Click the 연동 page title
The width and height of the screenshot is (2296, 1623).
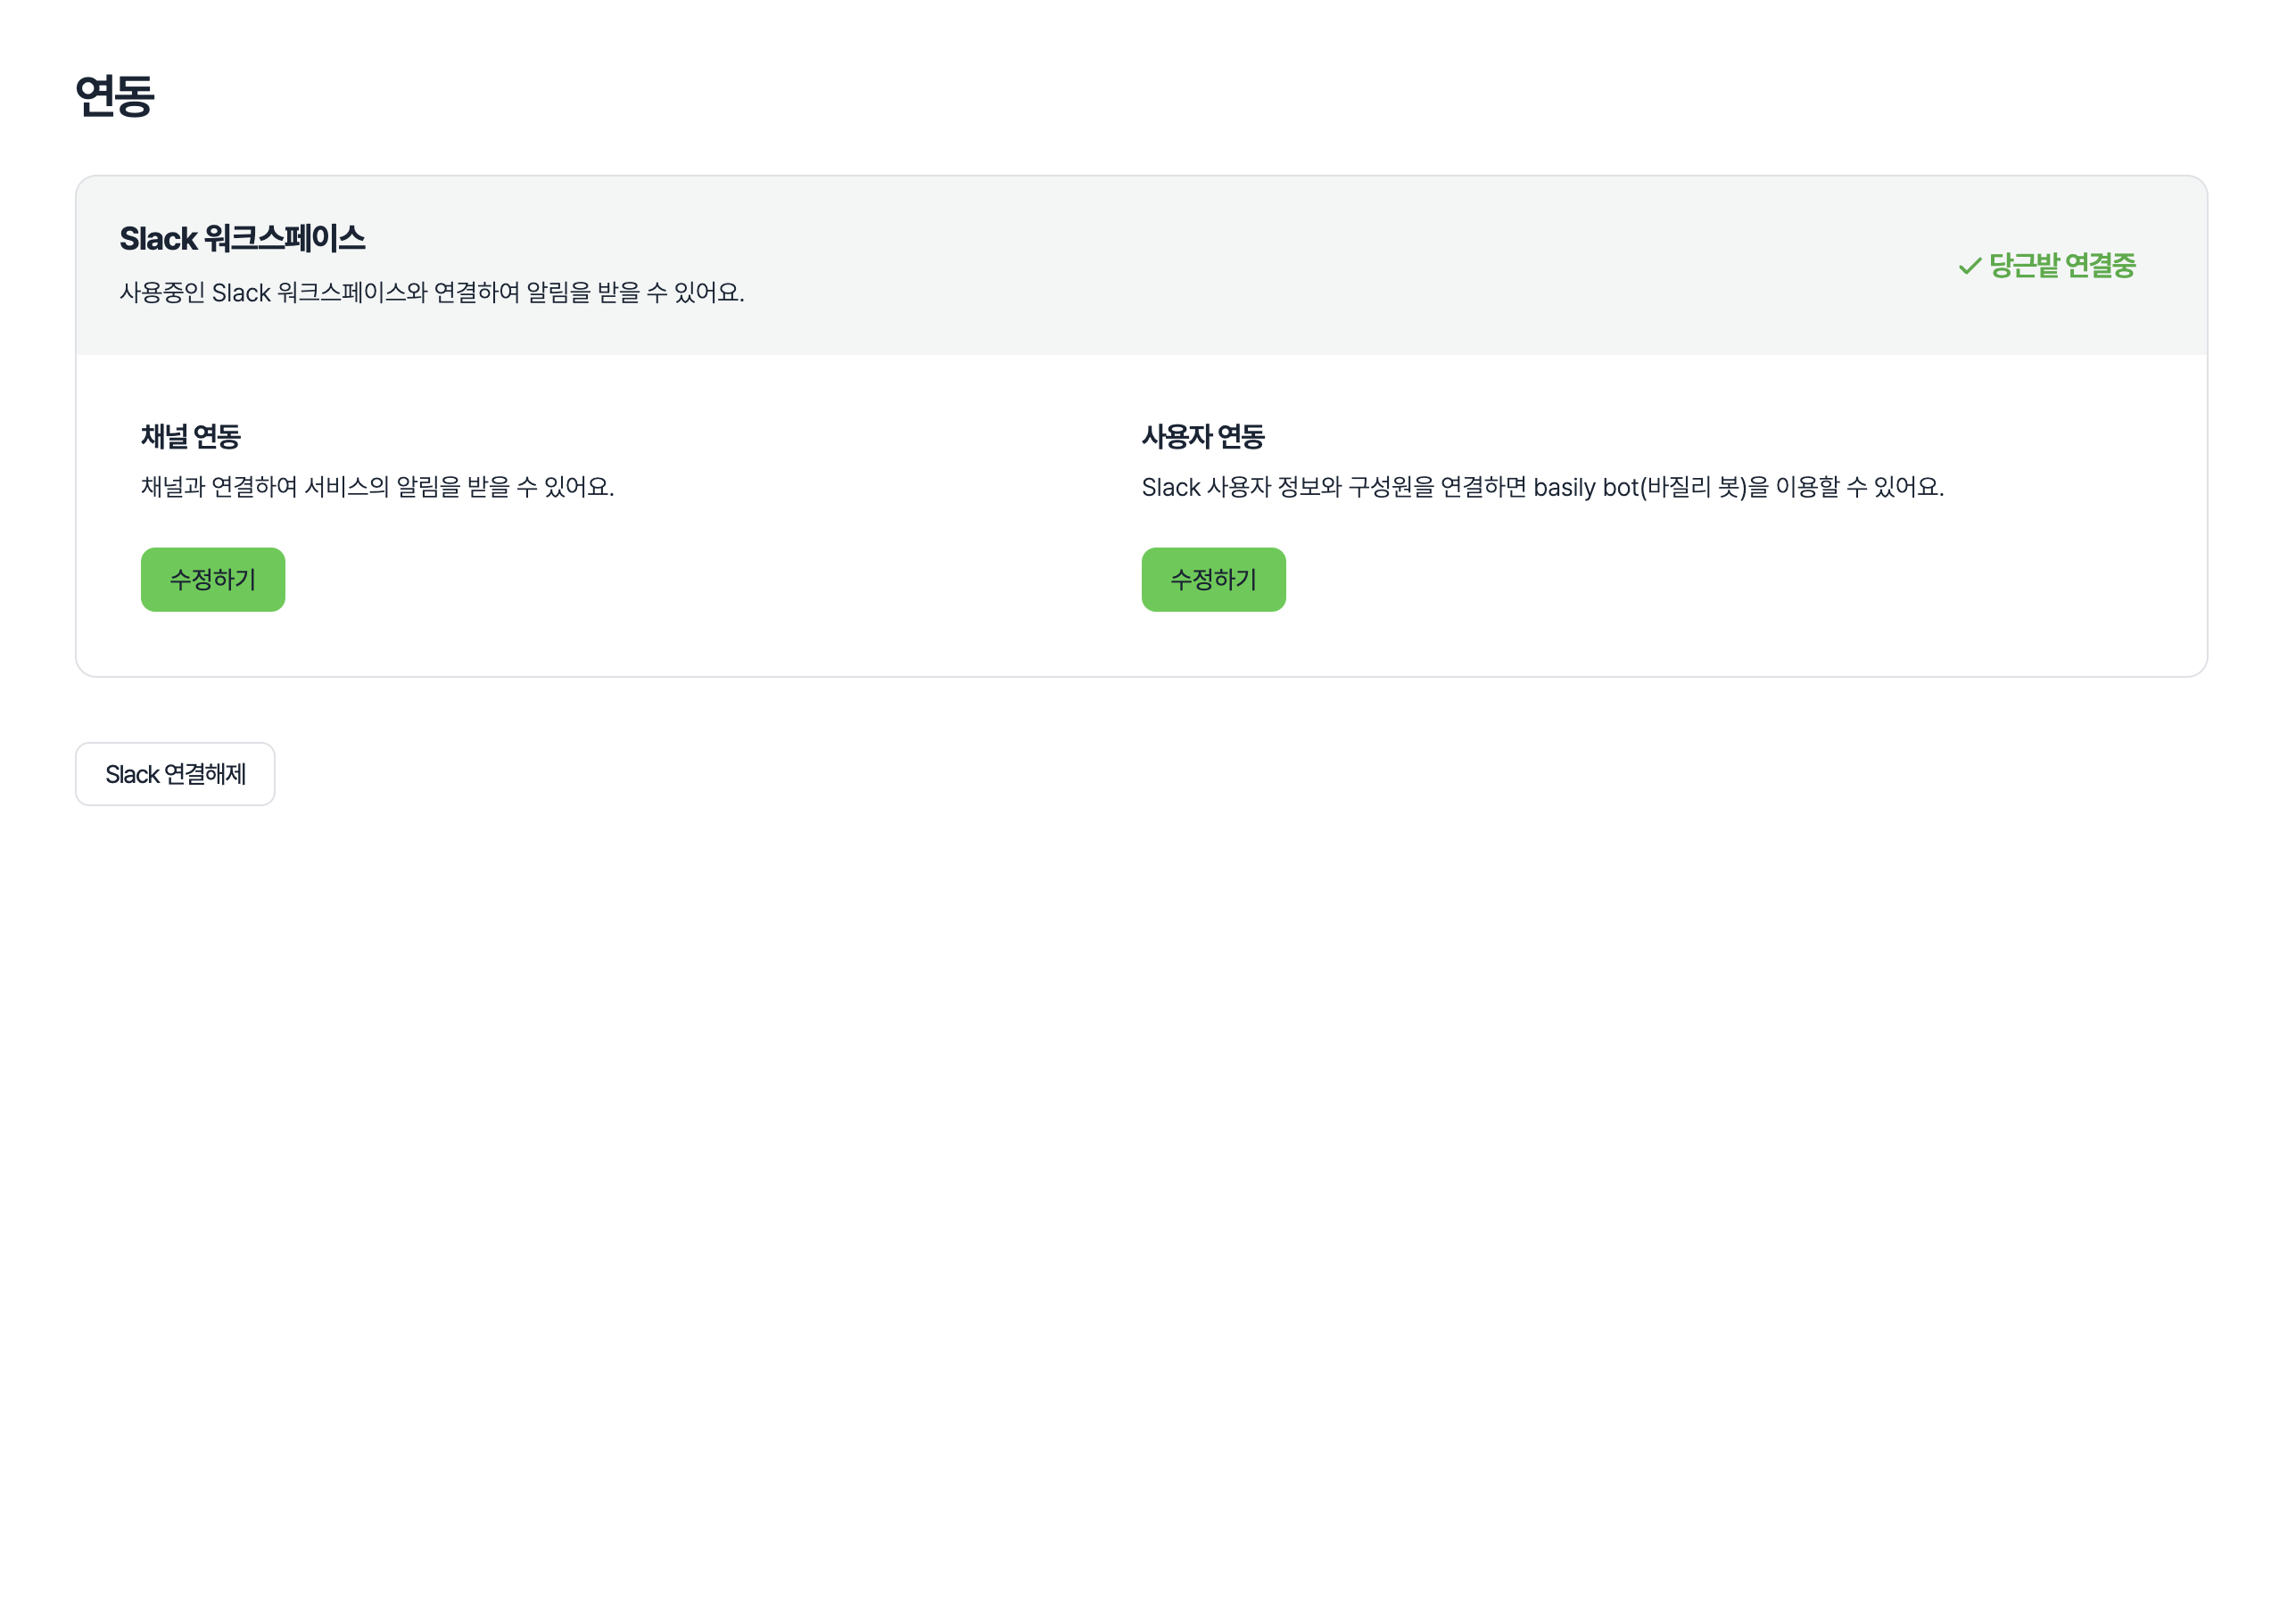click(x=115, y=96)
